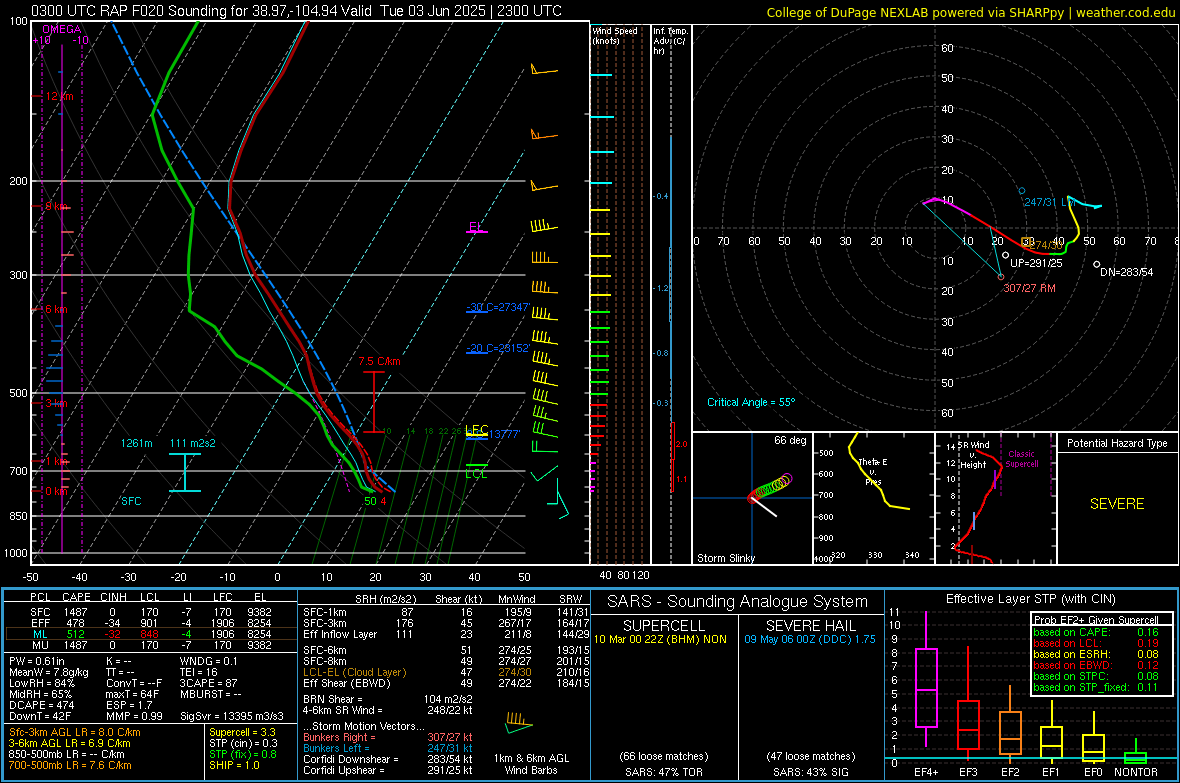Select the highlighted ML parcel row
1180x783 pixels.
pyautogui.click(x=151, y=634)
